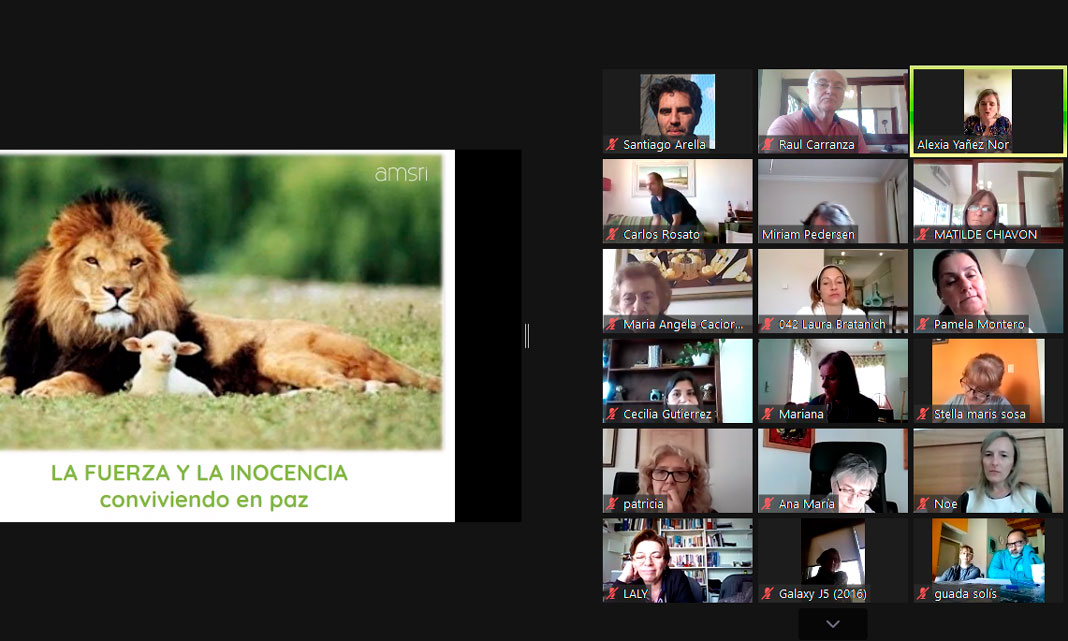This screenshot has height=641, width=1068.
Task: Click the guada solís video tile
Action: pos(987,558)
